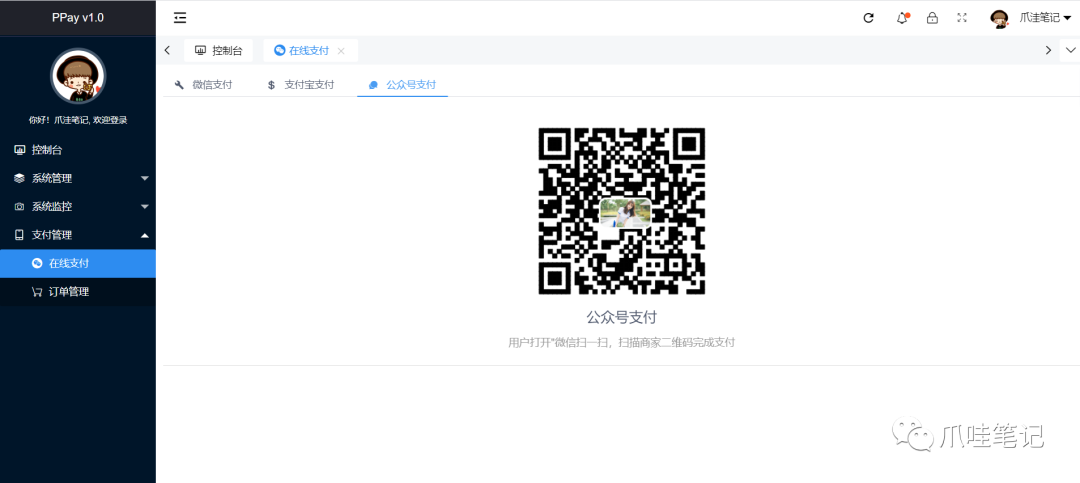Viewport: 1080px width, 483px height.
Task: Click the 公众号支付 heading under QR code
Action: coord(621,318)
